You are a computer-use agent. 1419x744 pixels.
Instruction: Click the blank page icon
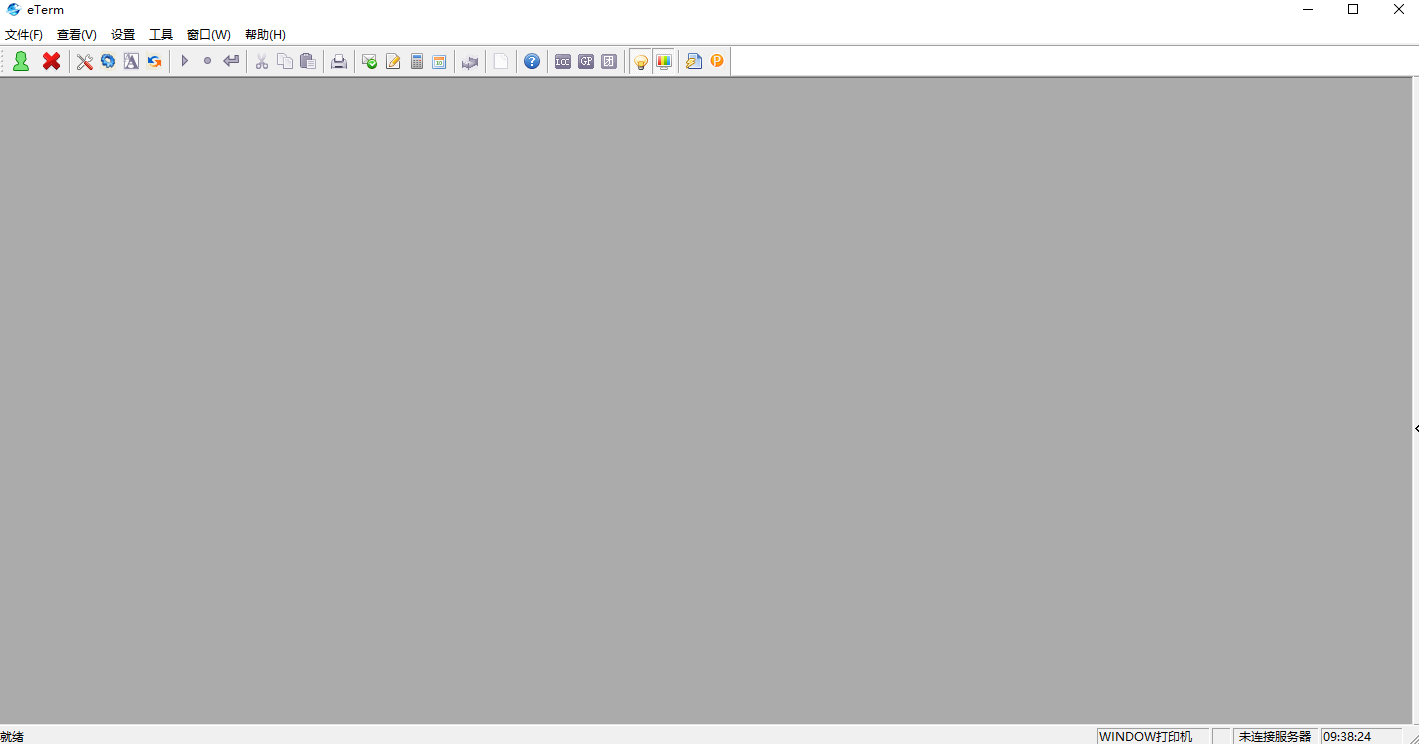[501, 62]
